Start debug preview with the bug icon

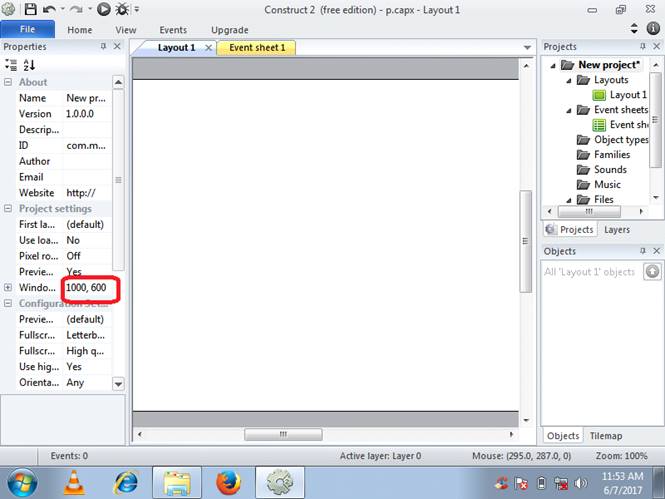pyautogui.click(x=122, y=9)
